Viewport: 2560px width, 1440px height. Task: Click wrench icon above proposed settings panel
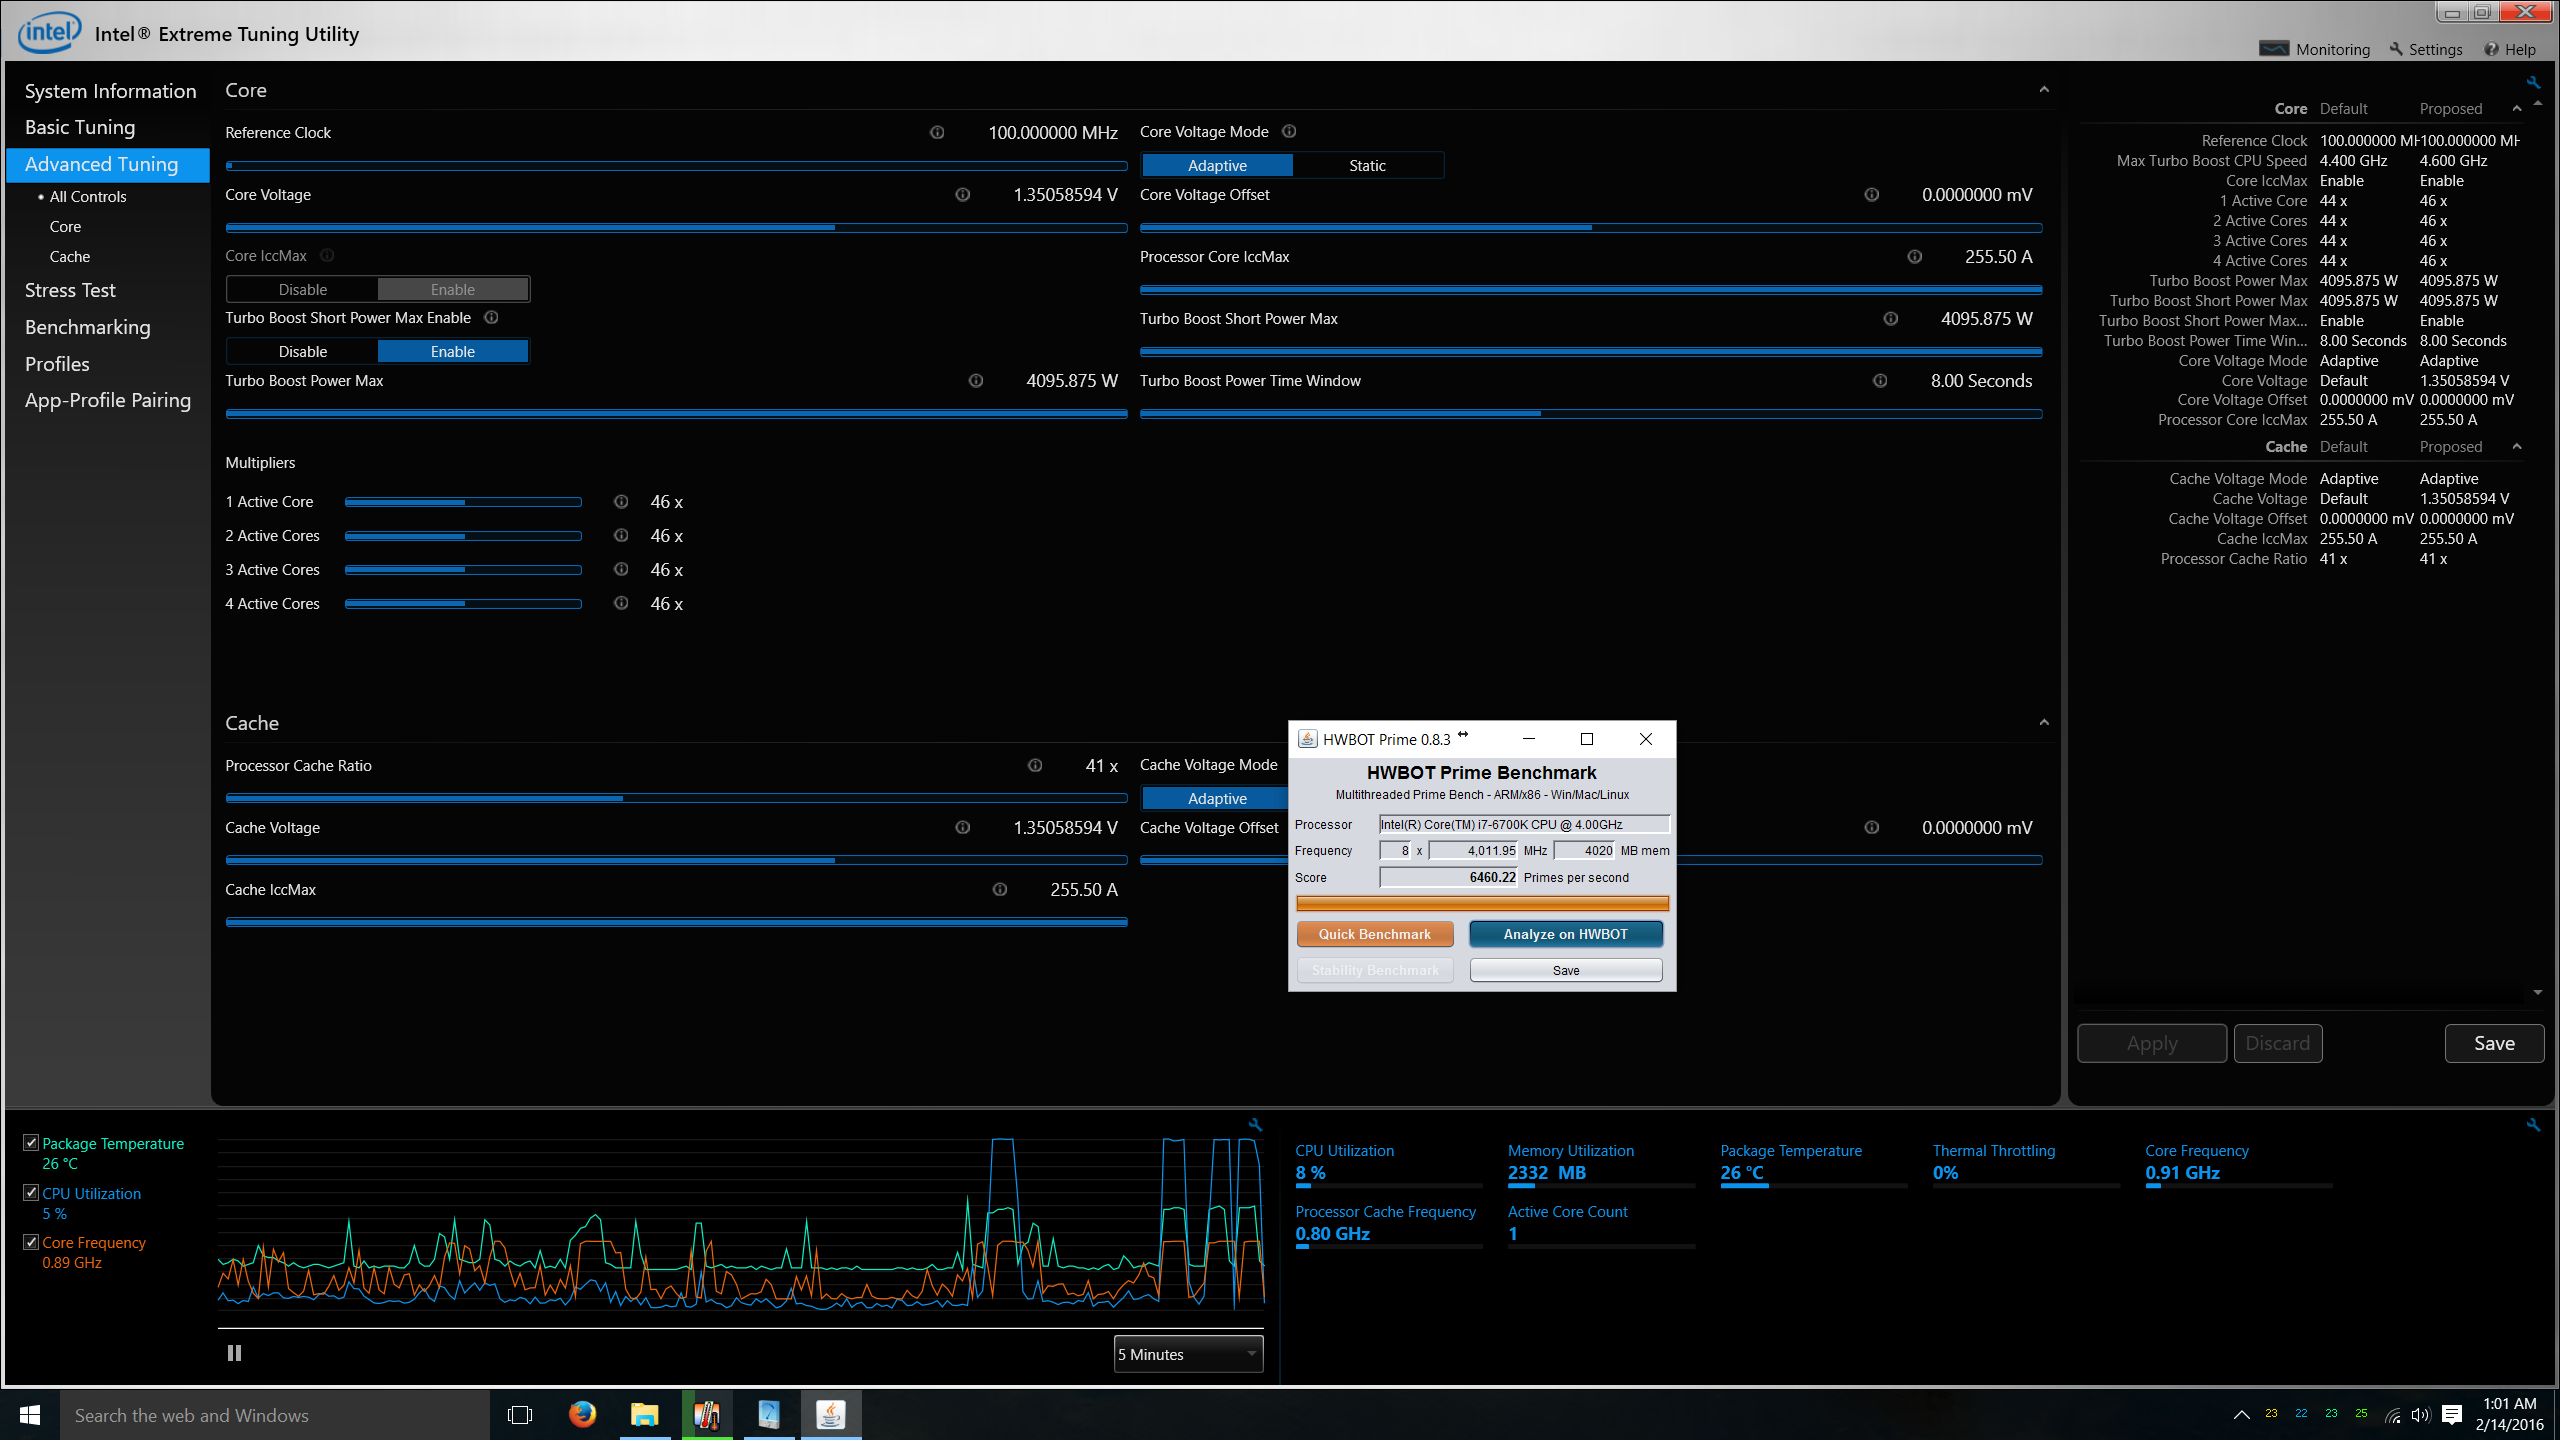2533,82
